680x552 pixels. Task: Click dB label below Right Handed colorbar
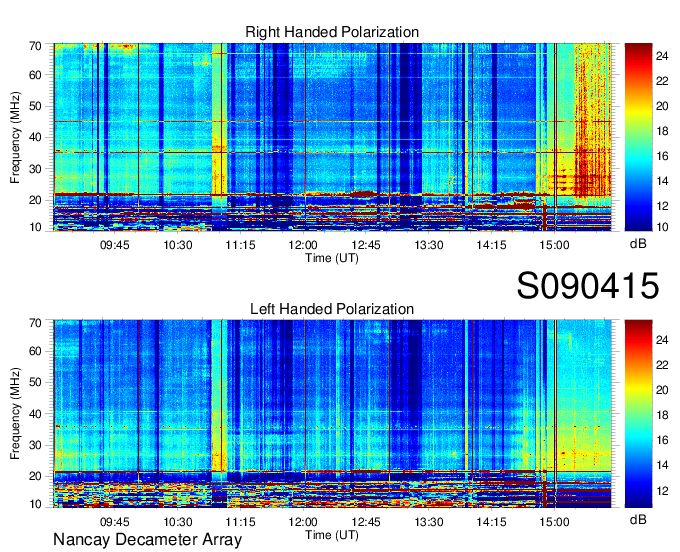tap(638, 244)
